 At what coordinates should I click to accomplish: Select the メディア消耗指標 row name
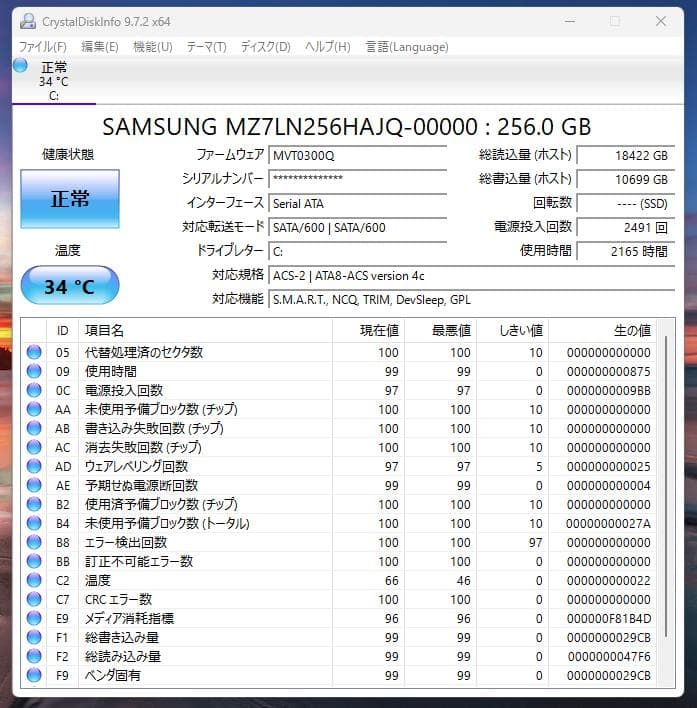pos(130,618)
